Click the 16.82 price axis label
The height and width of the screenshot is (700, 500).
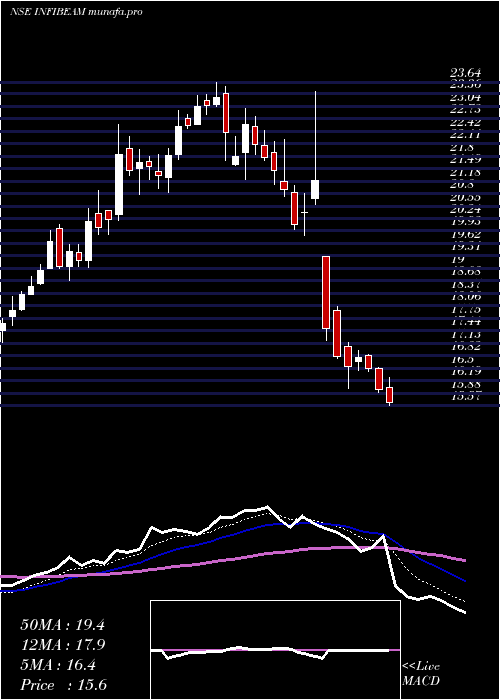tap(465, 347)
